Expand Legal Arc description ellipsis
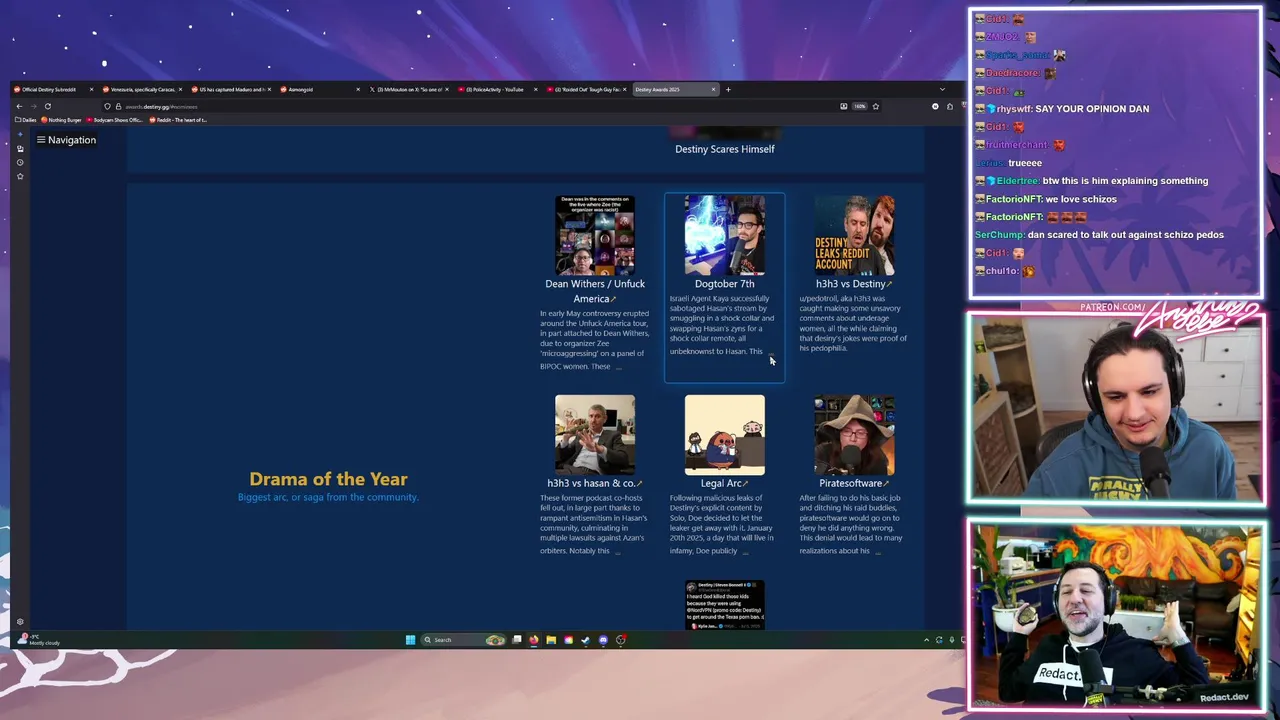Image resolution: width=1280 pixels, height=720 pixels. (746, 551)
